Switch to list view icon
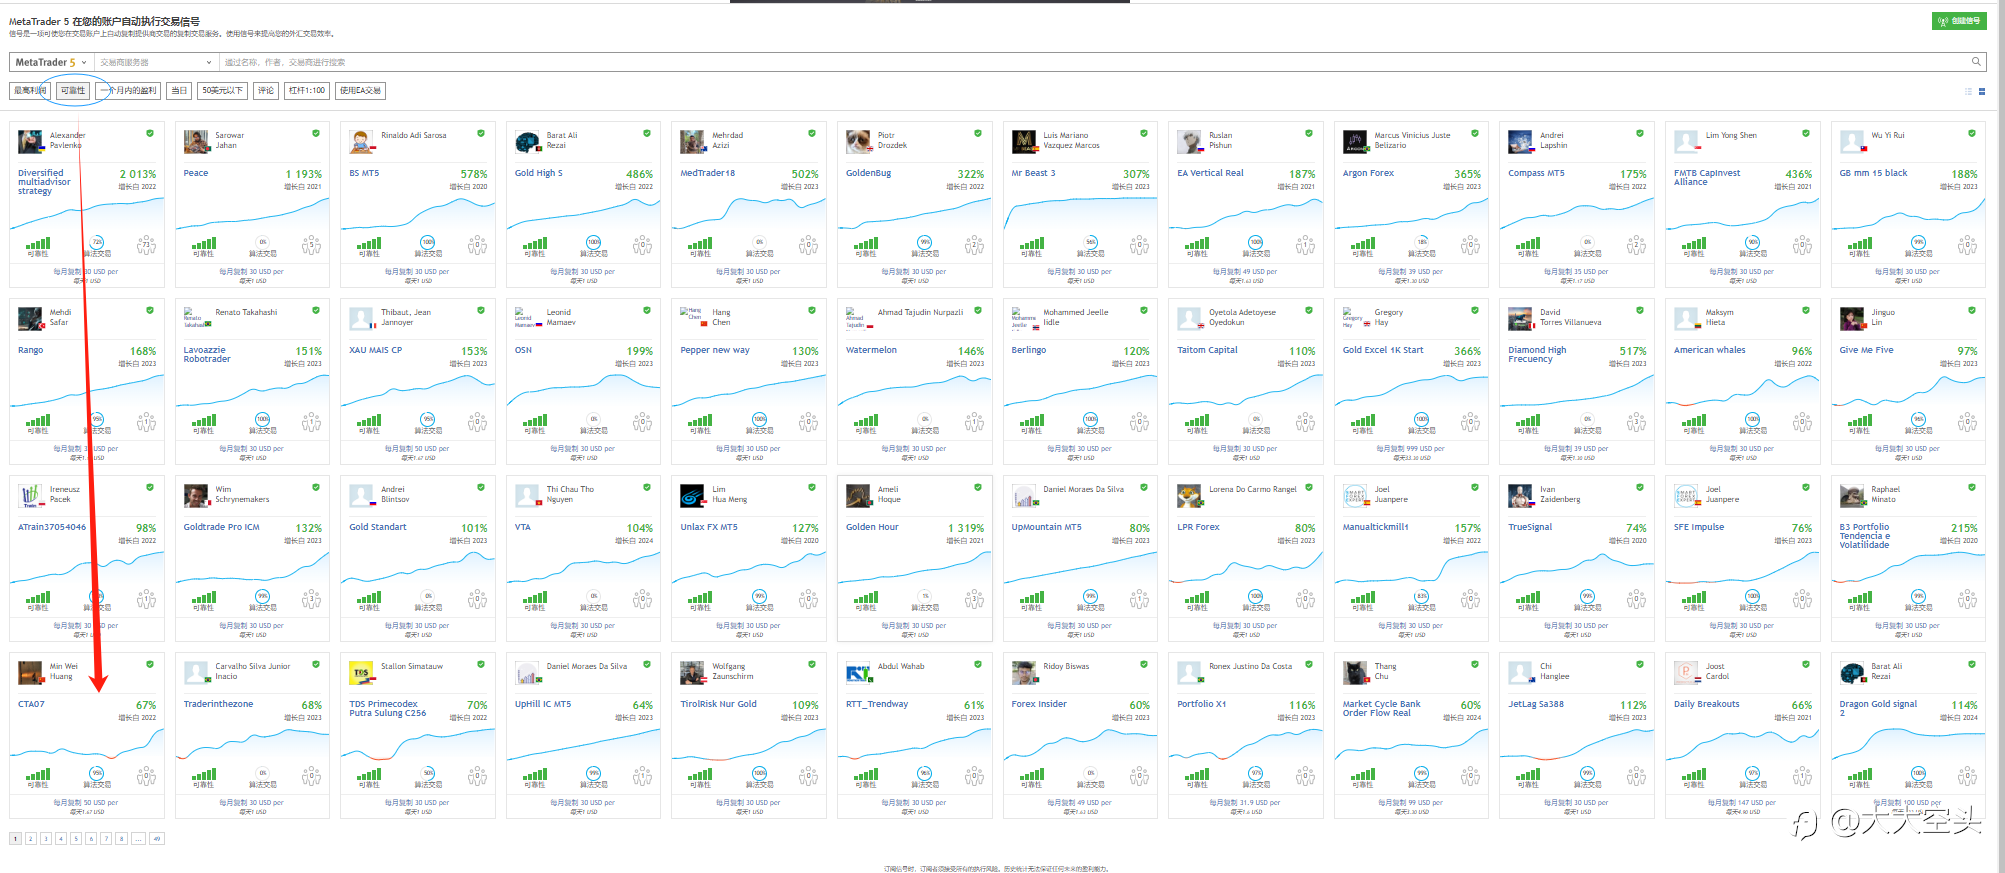2005x873 pixels. 1968,91
